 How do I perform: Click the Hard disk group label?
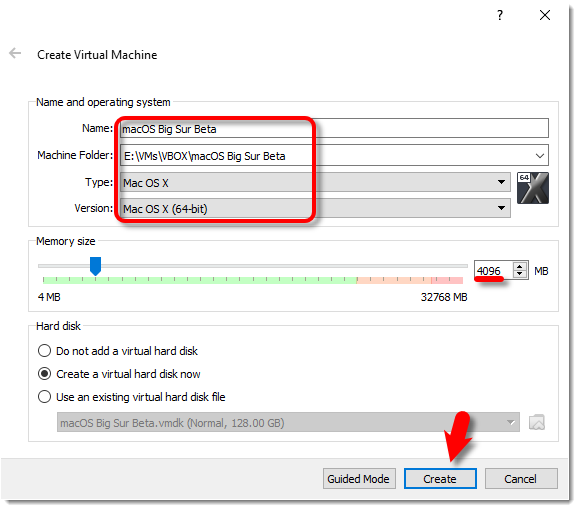click(x=58, y=326)
